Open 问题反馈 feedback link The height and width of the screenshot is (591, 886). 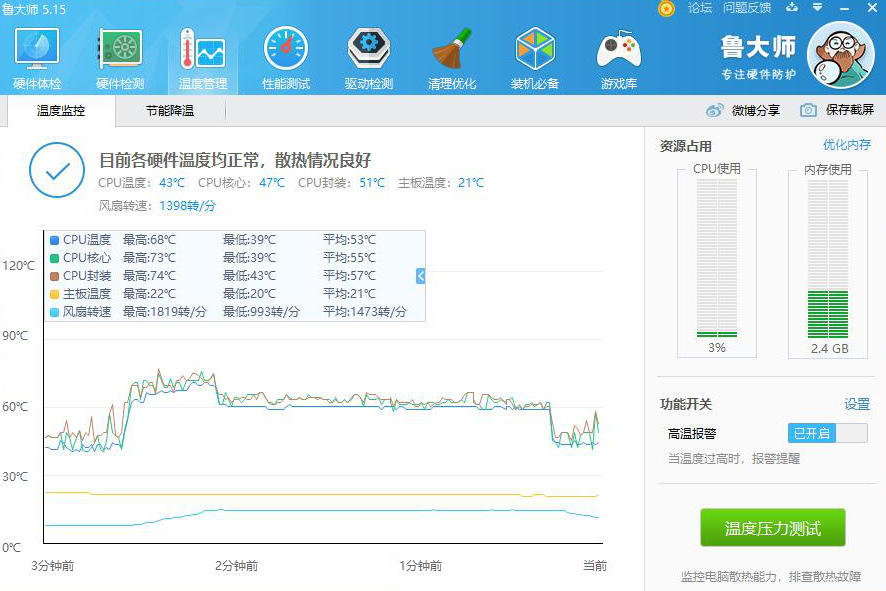(747, 8)
